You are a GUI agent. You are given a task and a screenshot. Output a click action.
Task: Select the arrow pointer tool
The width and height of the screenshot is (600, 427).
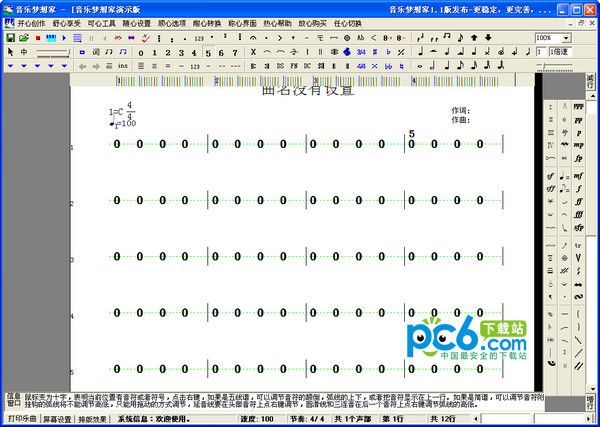[x=10, y=52]
